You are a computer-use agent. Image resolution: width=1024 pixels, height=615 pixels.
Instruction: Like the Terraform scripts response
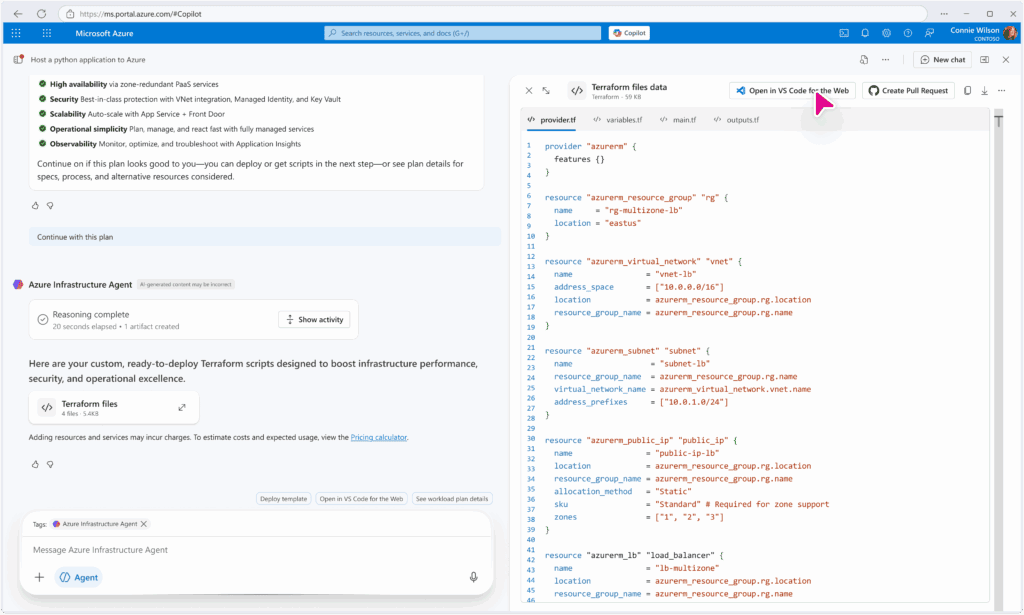point(35,464)
